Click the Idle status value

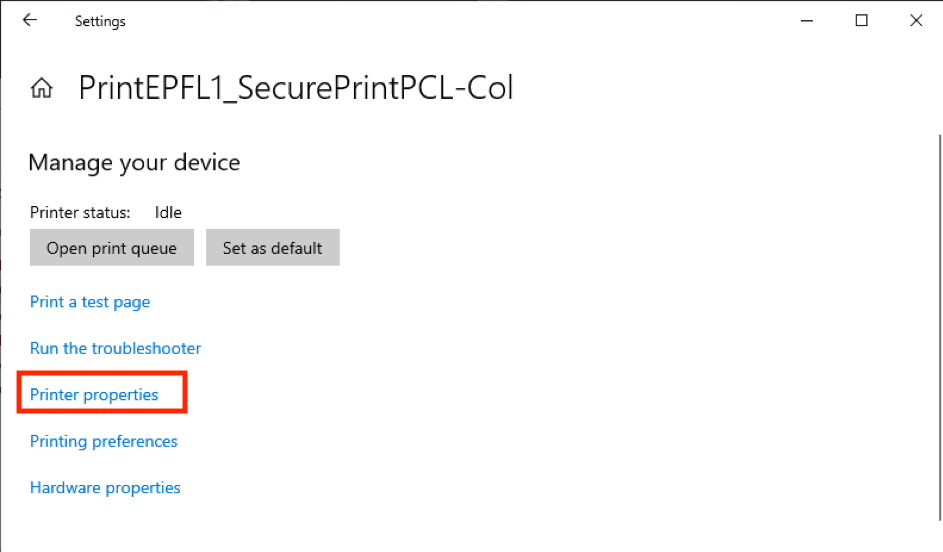[168, 212]
